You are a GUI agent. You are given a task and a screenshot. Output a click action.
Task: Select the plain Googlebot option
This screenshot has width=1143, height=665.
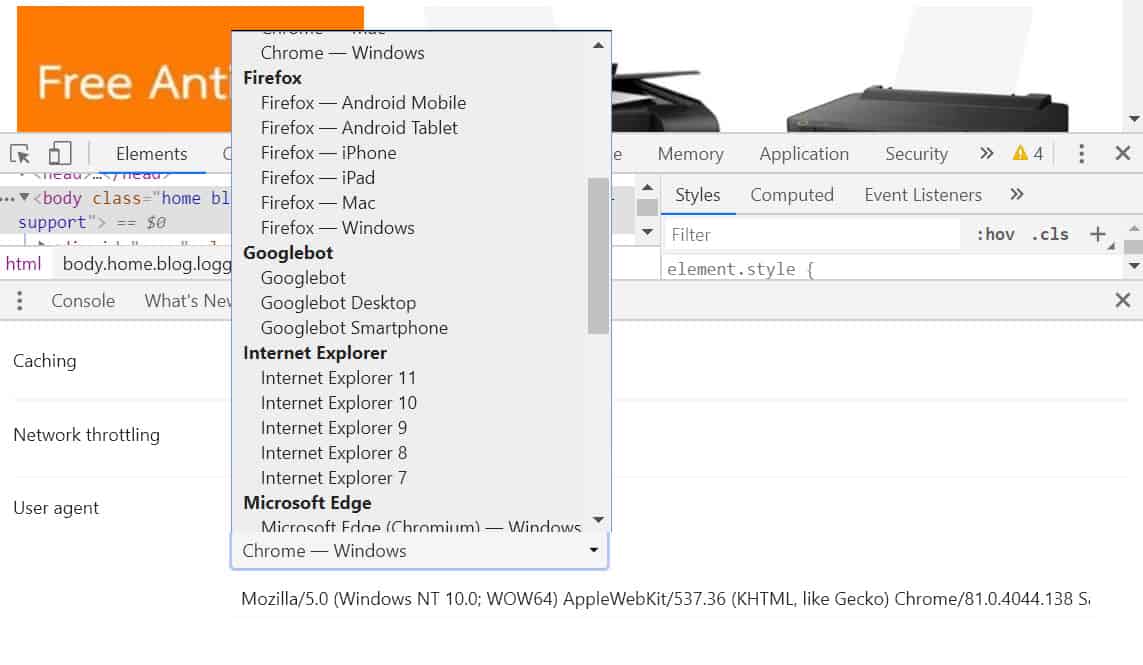(x=303, y=278)
